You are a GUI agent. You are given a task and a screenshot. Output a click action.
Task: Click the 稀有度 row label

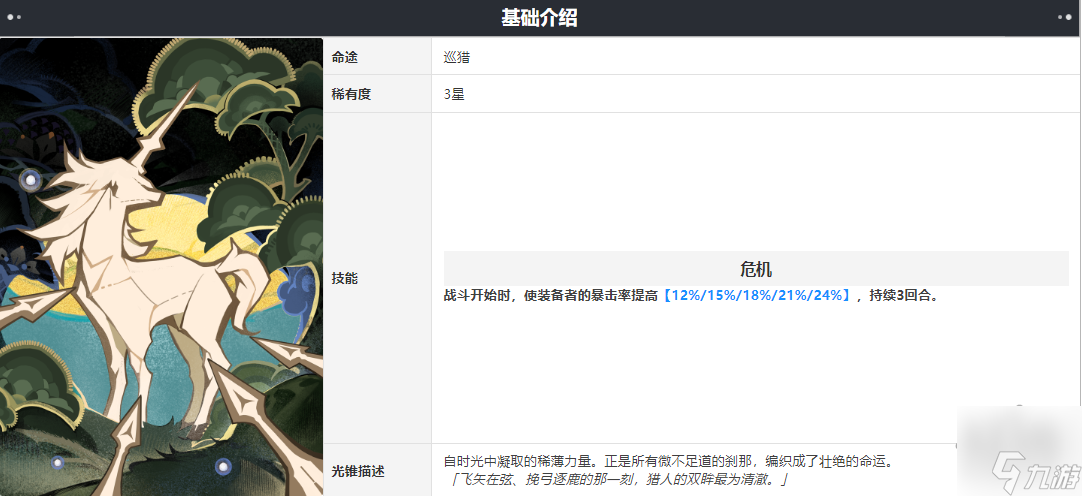(x=351, y=94)
